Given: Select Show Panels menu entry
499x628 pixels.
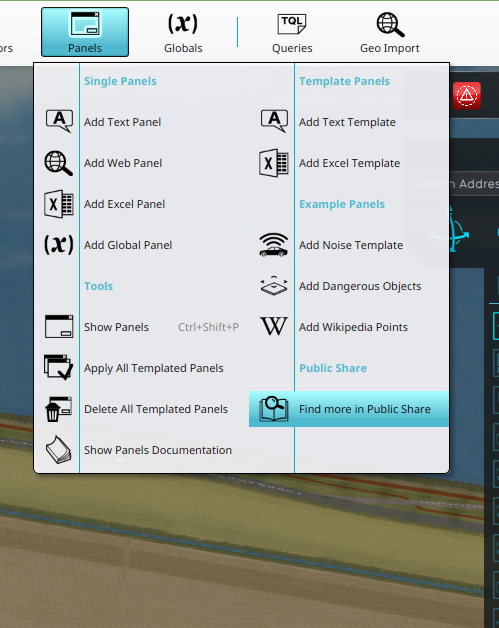Looking at the screenshot, I should coord(117,327).
